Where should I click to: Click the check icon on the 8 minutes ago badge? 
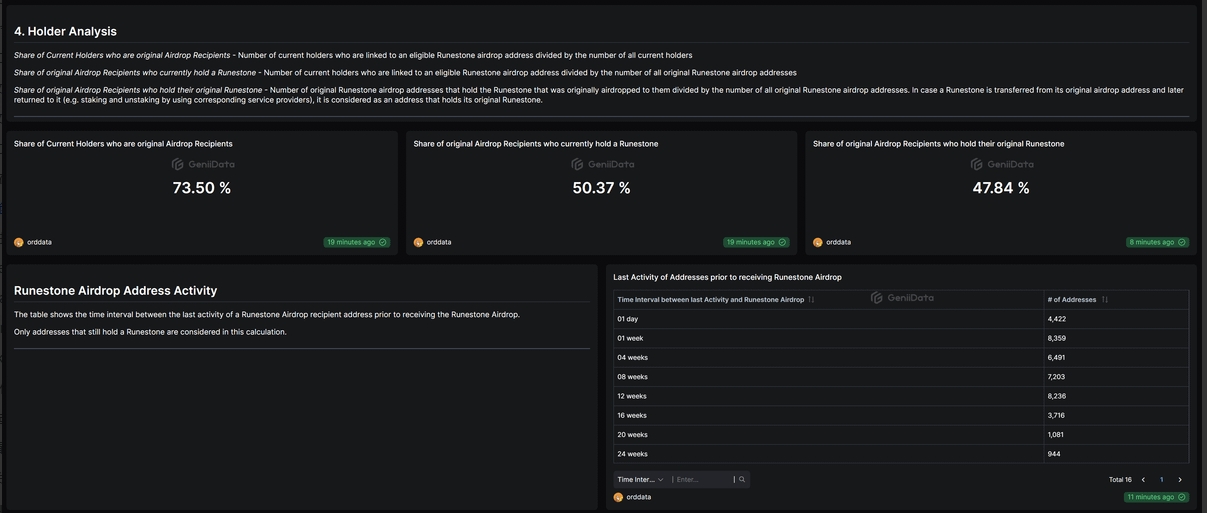click(1182, 242)
